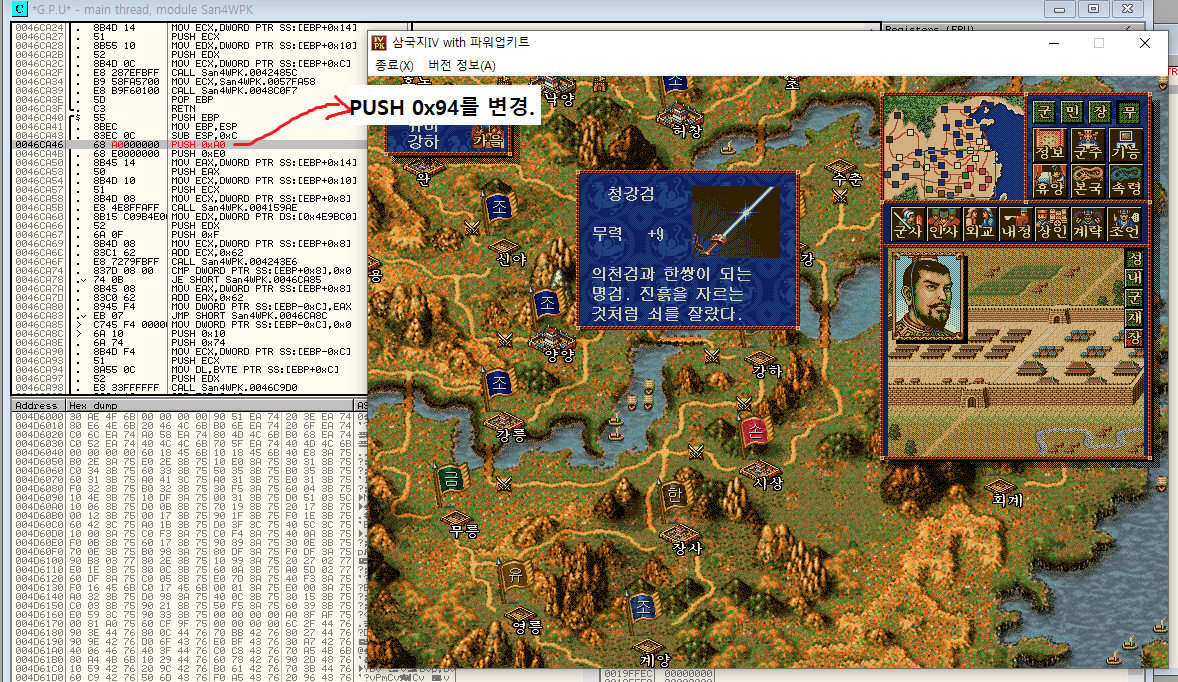The image size is (1178, 682).
Task: Click the game window's title bar icon
Action: tap(379, 43)
